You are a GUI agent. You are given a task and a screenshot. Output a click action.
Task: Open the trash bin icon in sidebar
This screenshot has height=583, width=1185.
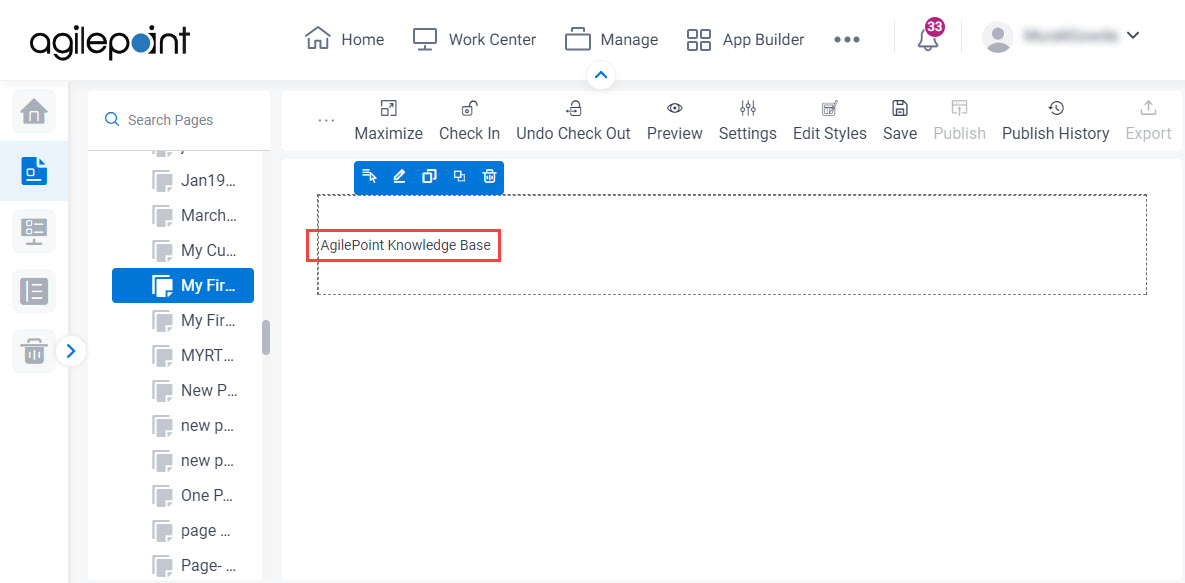34,351
